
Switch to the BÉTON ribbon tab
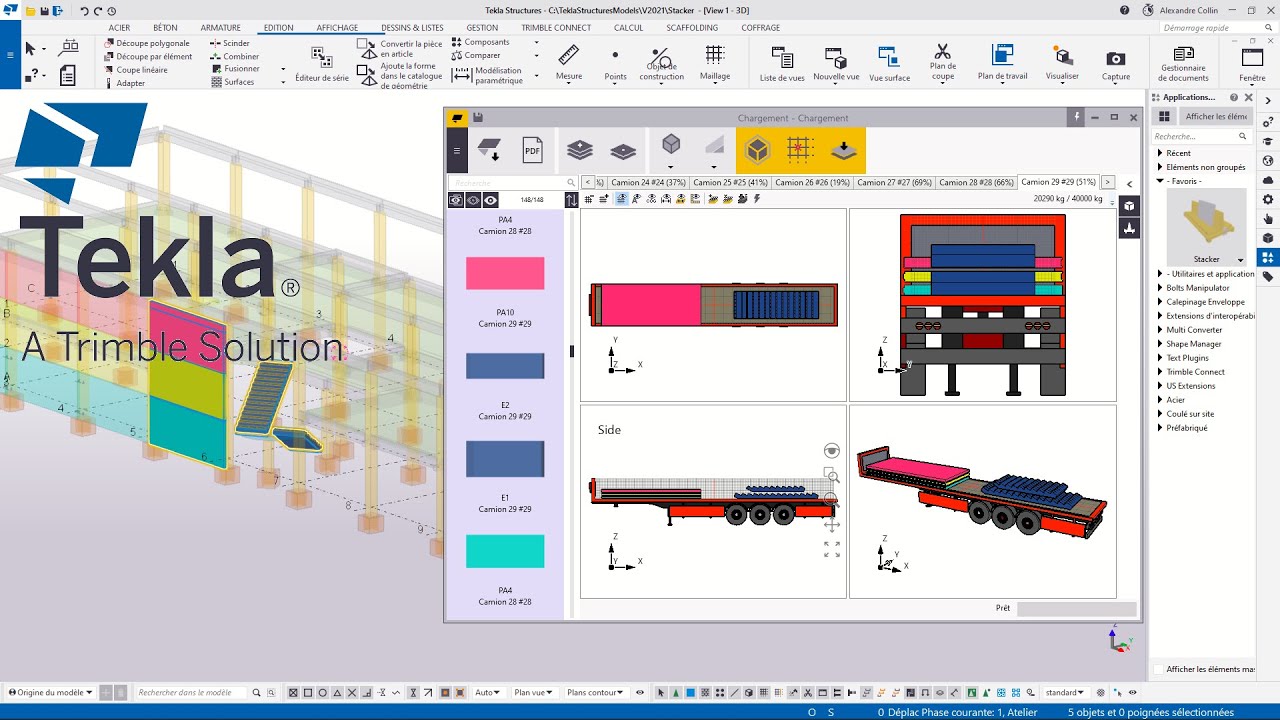(165, 28)
